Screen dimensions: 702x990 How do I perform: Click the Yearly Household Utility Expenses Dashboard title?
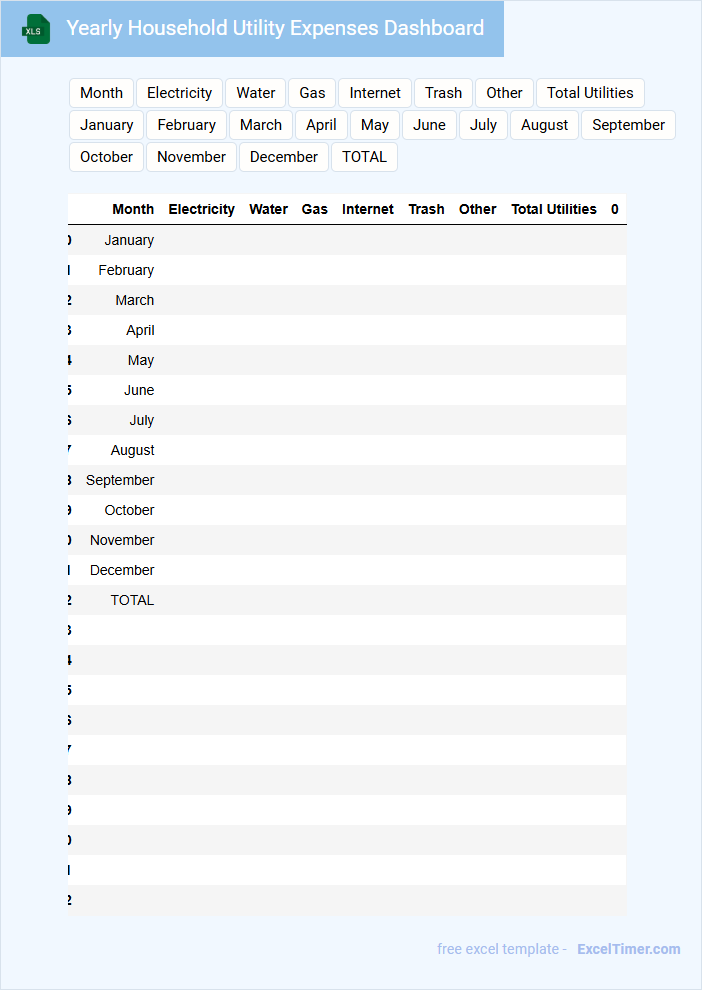pyautogui.click(x=275, y=28)
